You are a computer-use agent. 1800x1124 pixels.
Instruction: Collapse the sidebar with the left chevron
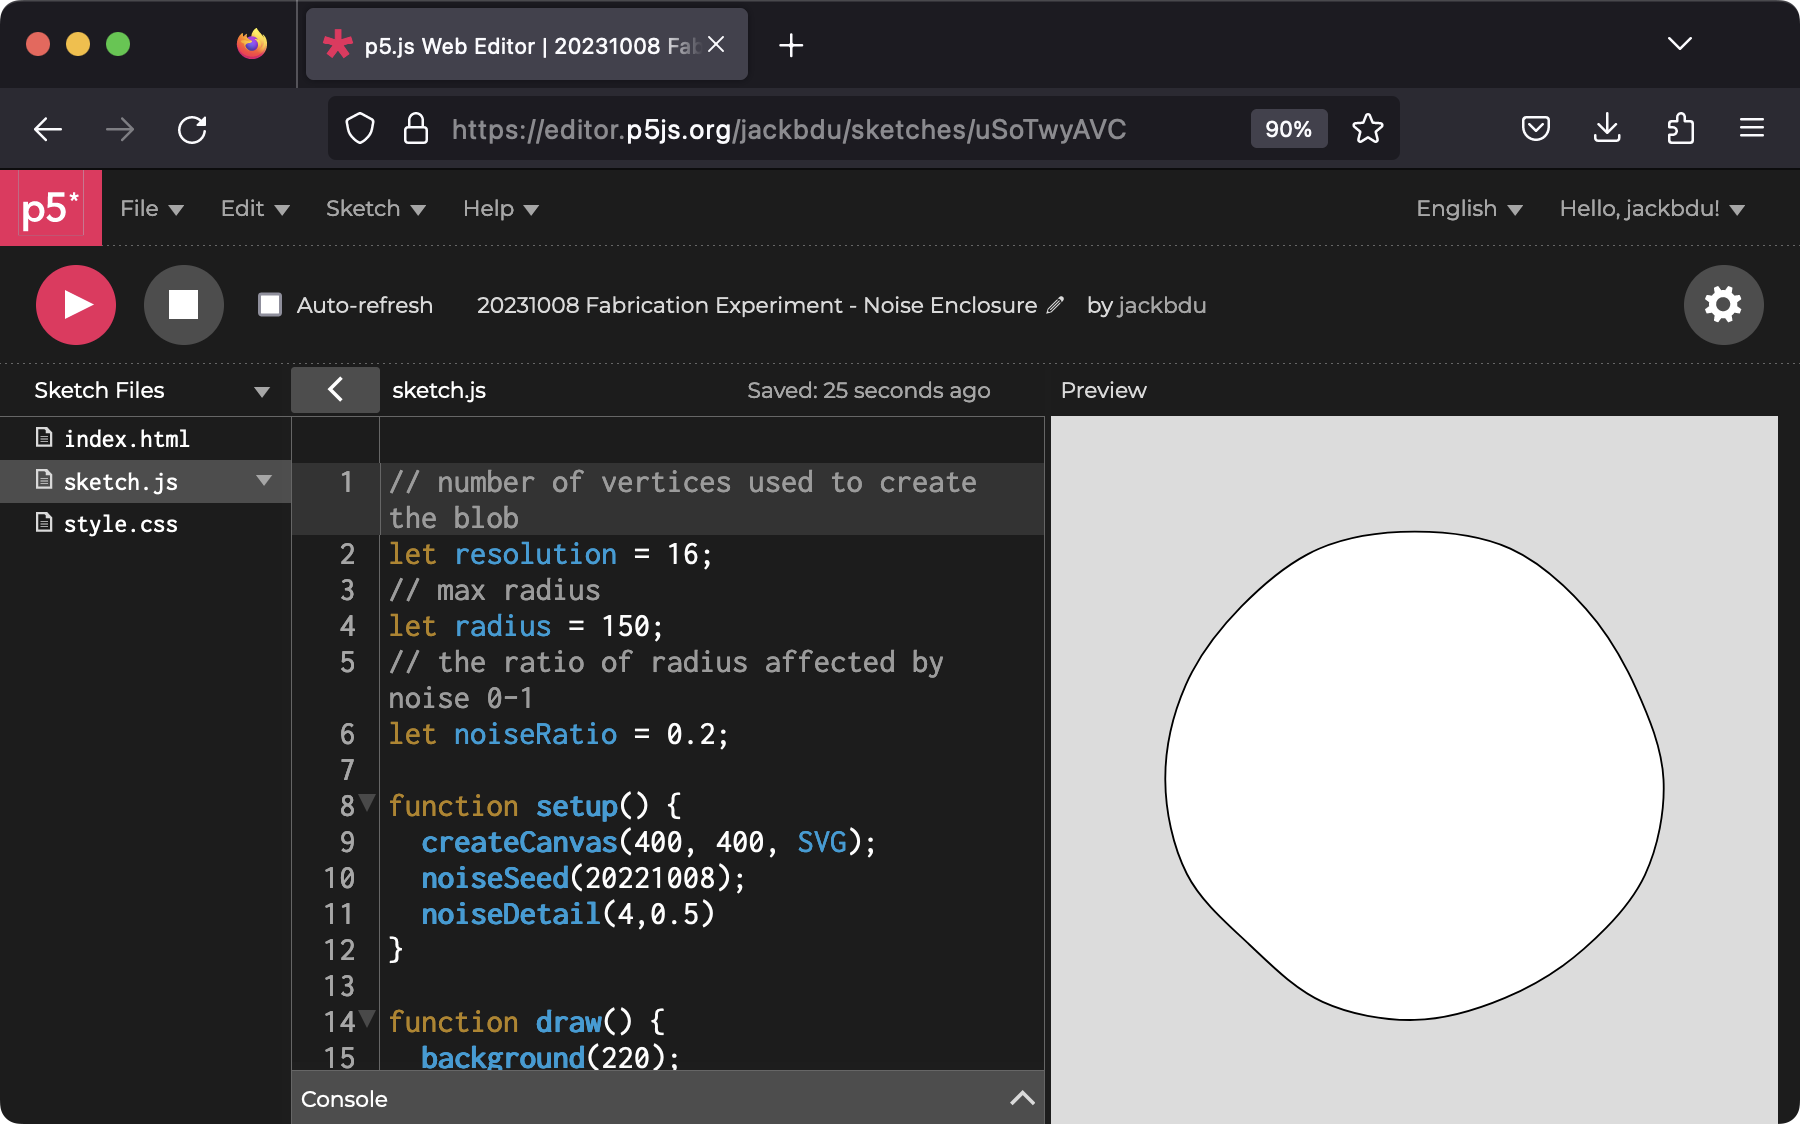pos(335,390)
